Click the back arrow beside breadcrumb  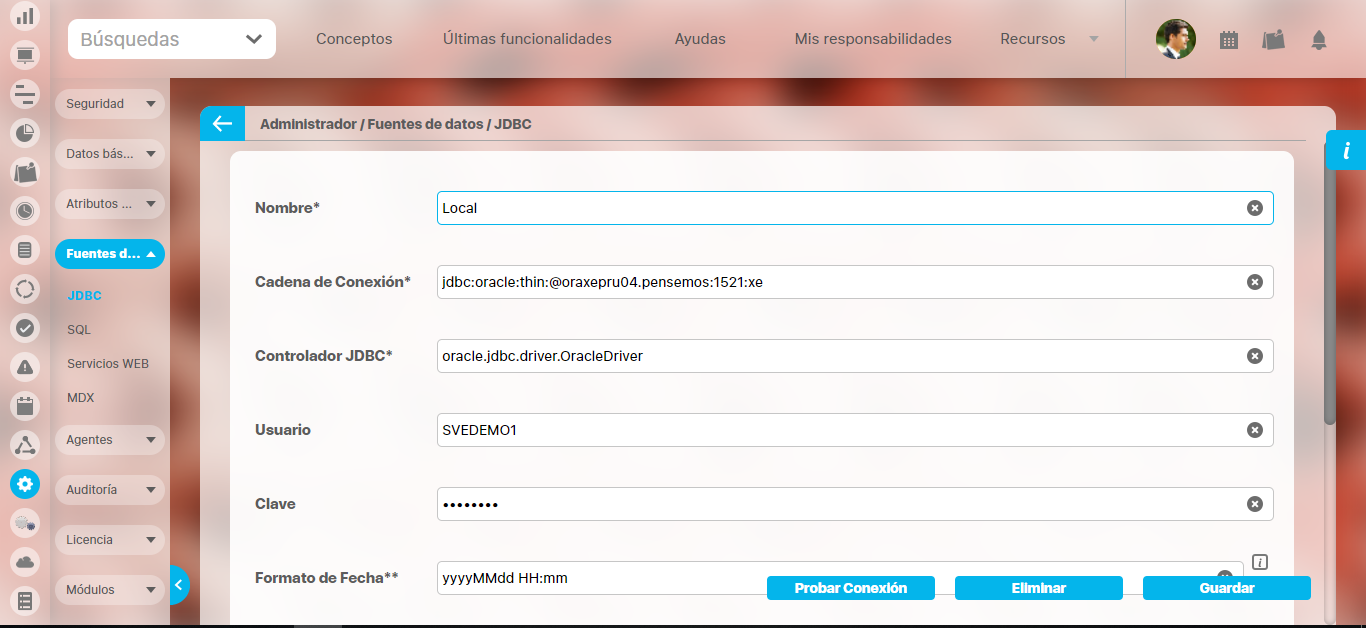222,124
